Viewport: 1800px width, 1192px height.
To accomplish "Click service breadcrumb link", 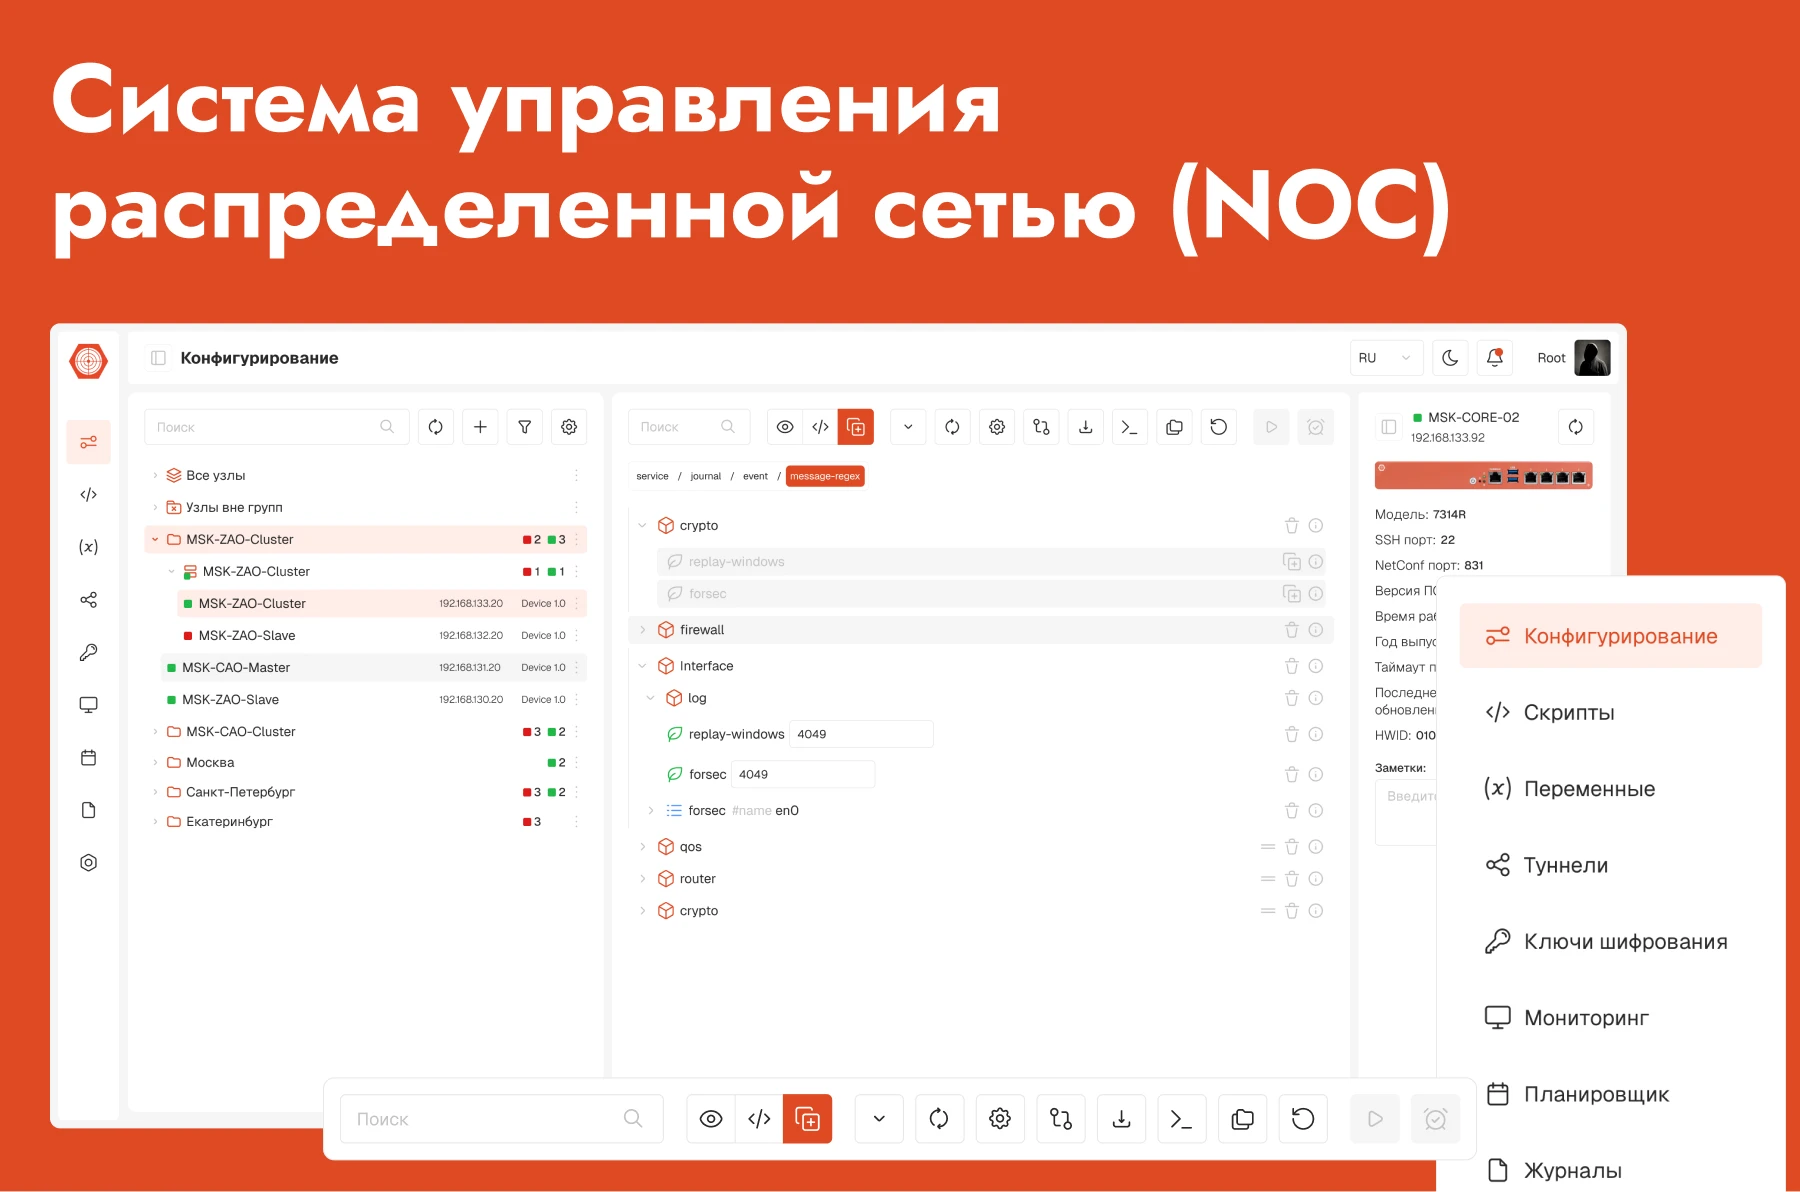I will [652, 476].
